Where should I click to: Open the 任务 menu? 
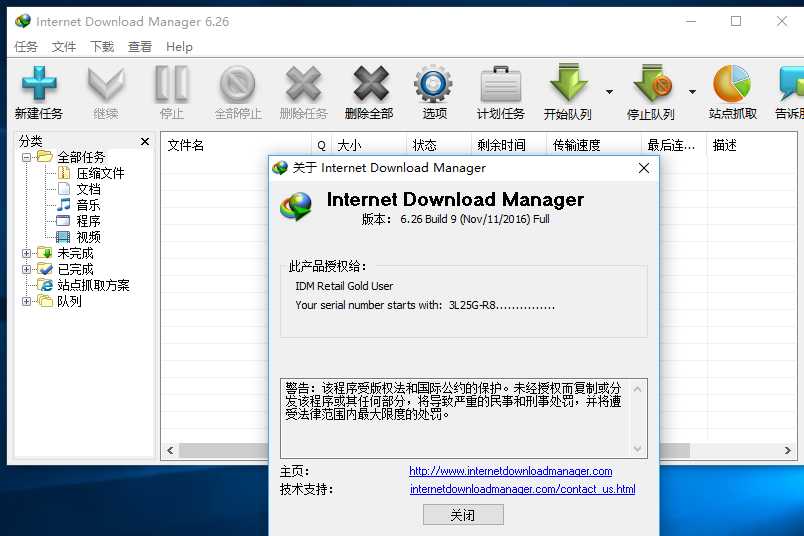[26, 47]
